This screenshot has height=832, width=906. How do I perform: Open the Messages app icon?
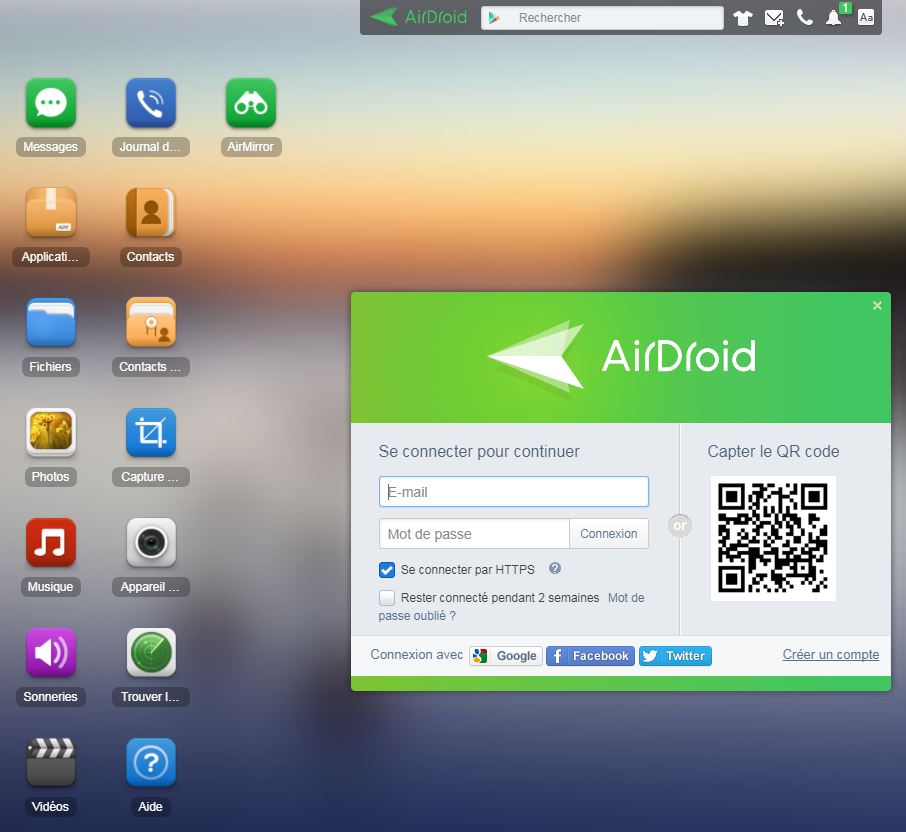click(51, 103)
